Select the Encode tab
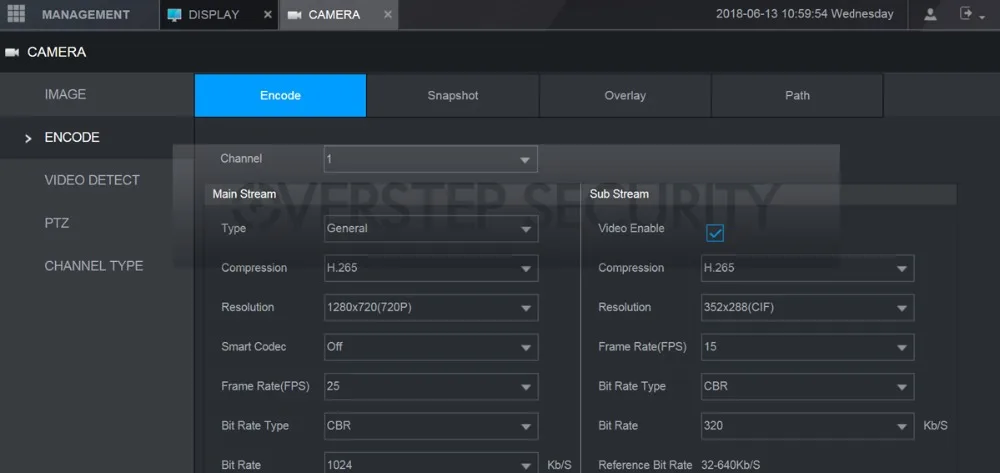 click(281, 96)
